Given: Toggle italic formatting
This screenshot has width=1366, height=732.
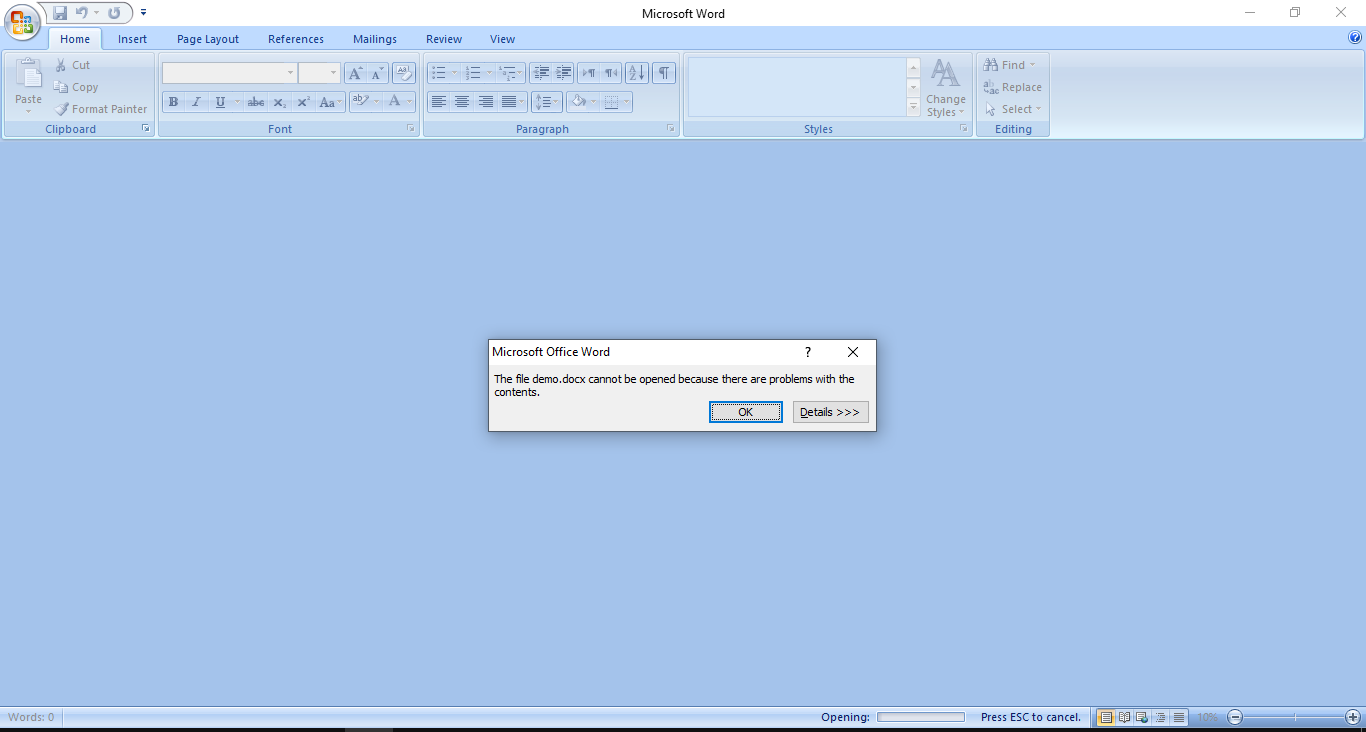Looking at the screenshot, I should pos(196,101).
